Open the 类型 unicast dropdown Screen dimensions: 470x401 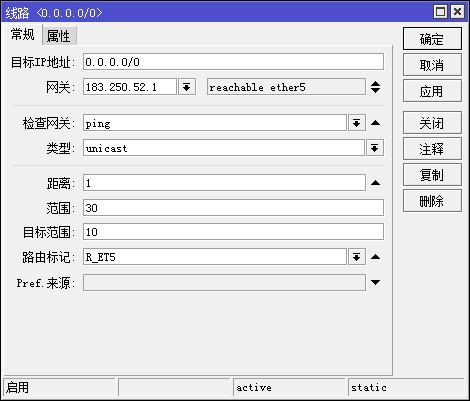[375, 148]
